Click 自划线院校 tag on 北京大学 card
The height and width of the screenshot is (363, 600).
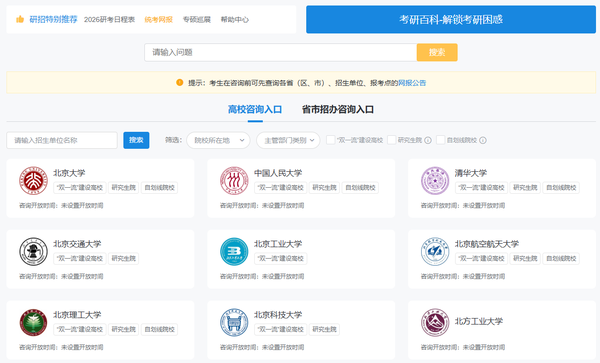(160, 188)
